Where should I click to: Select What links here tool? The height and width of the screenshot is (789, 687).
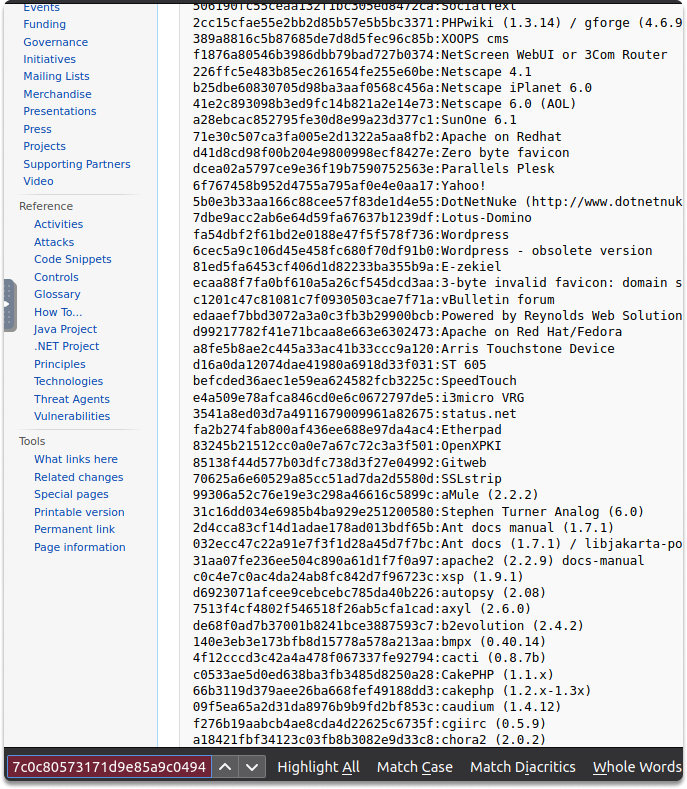coord(75,459)
